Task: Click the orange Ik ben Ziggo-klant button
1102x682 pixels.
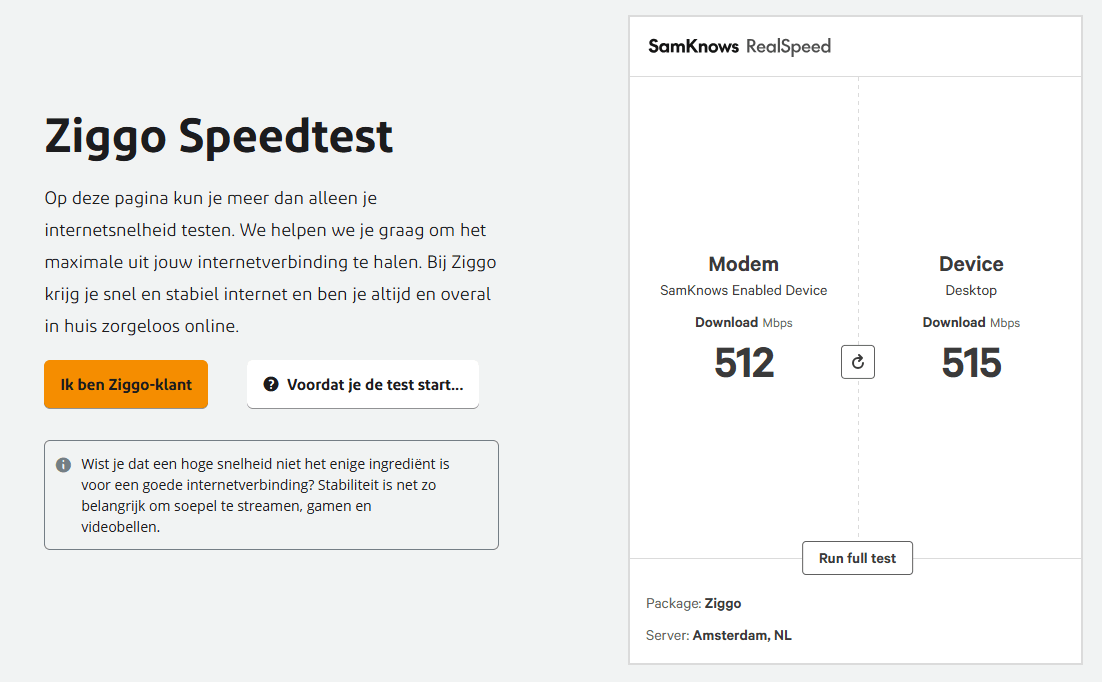Action: [126, 385]
